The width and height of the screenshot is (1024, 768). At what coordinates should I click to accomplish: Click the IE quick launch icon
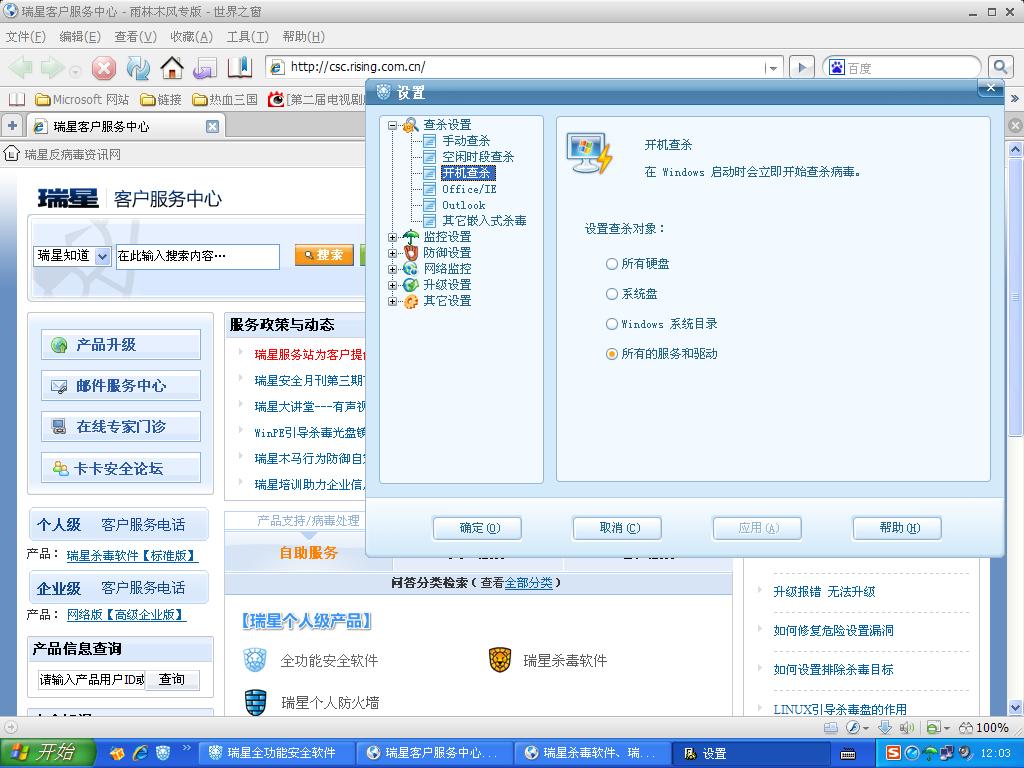click(140, 753)
